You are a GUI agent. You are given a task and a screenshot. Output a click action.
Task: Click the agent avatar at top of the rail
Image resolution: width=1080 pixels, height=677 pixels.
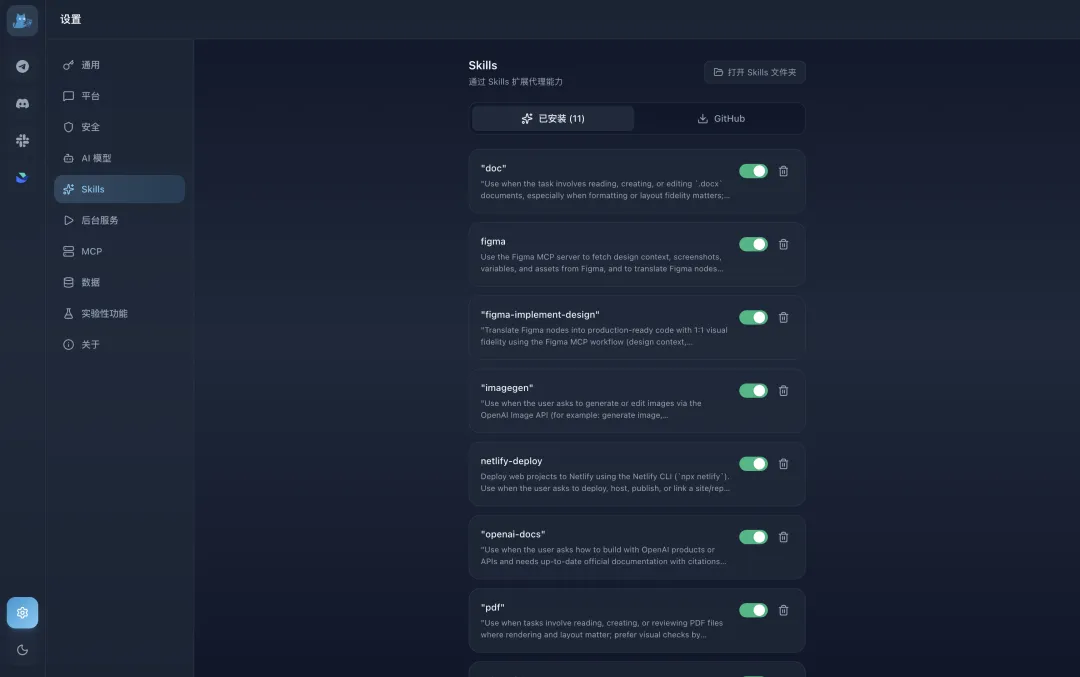click(22, 20)
